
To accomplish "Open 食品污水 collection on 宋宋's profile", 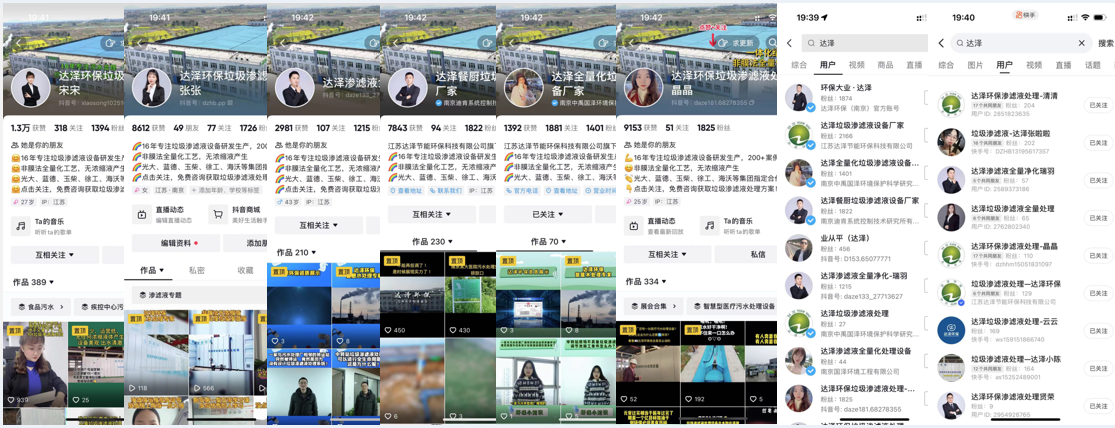I will 41,307.
